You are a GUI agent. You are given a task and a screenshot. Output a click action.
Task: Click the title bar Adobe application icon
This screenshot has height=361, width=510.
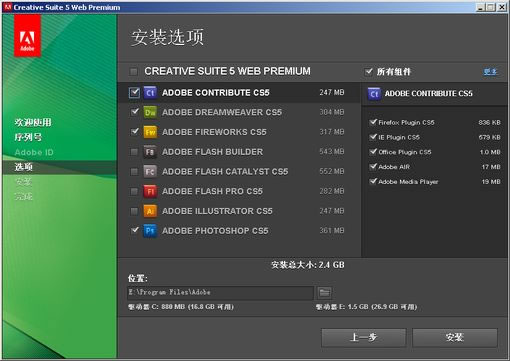click(x=8, y=7)
